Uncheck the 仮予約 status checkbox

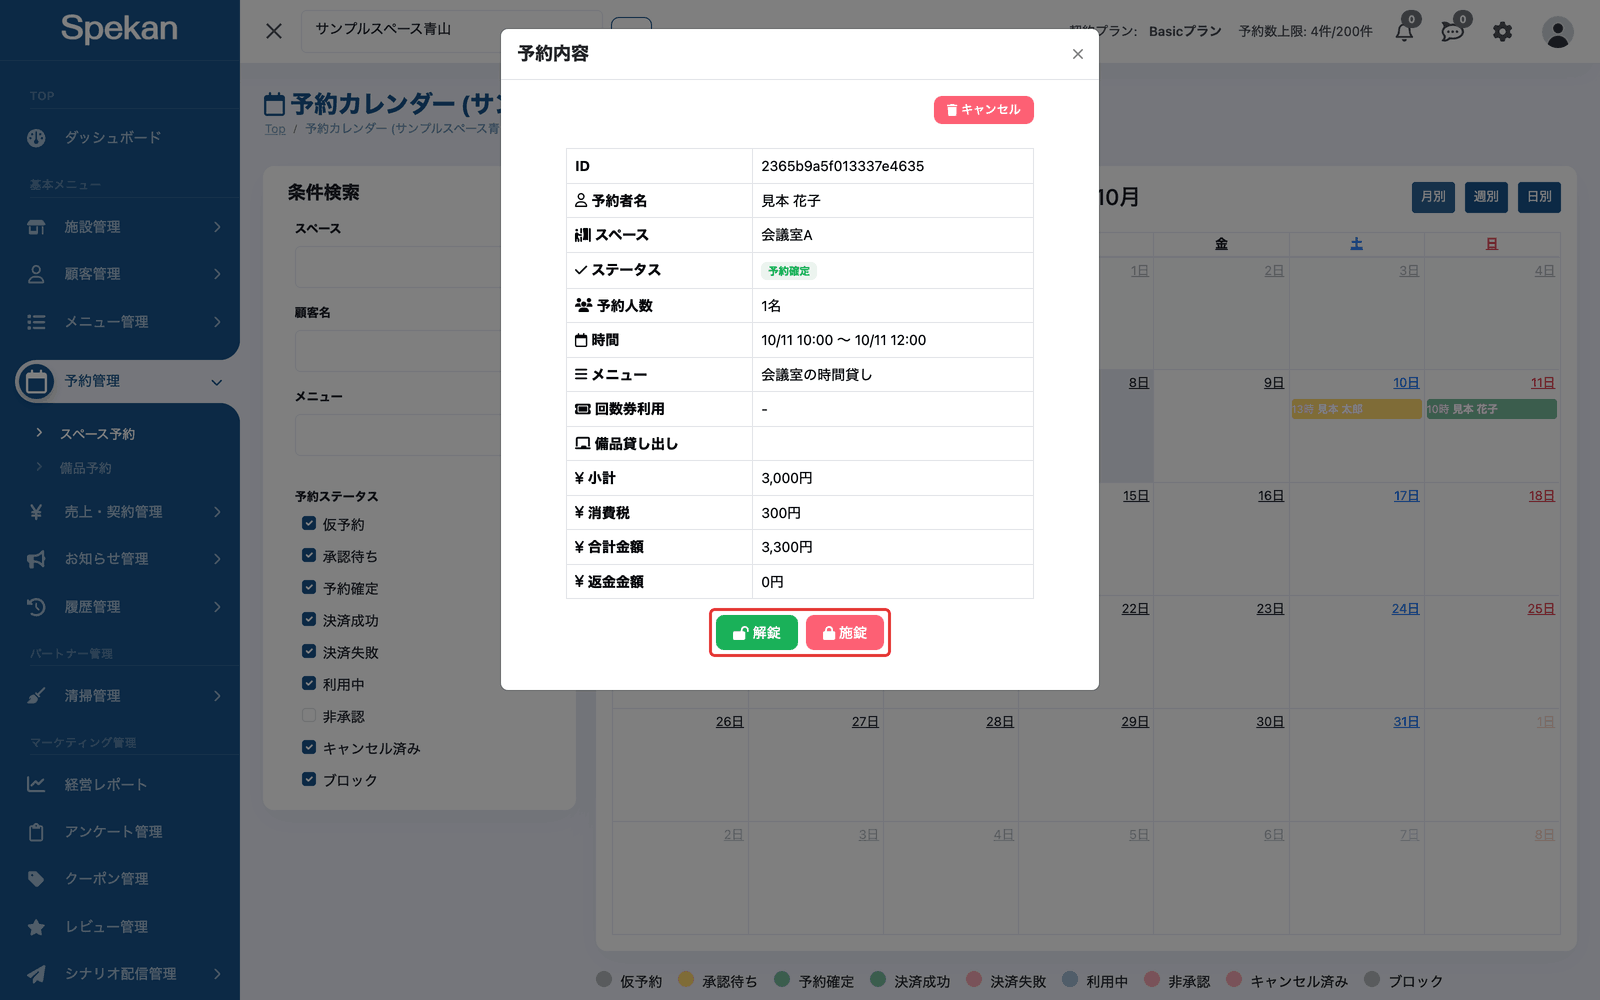coord(309,523)
